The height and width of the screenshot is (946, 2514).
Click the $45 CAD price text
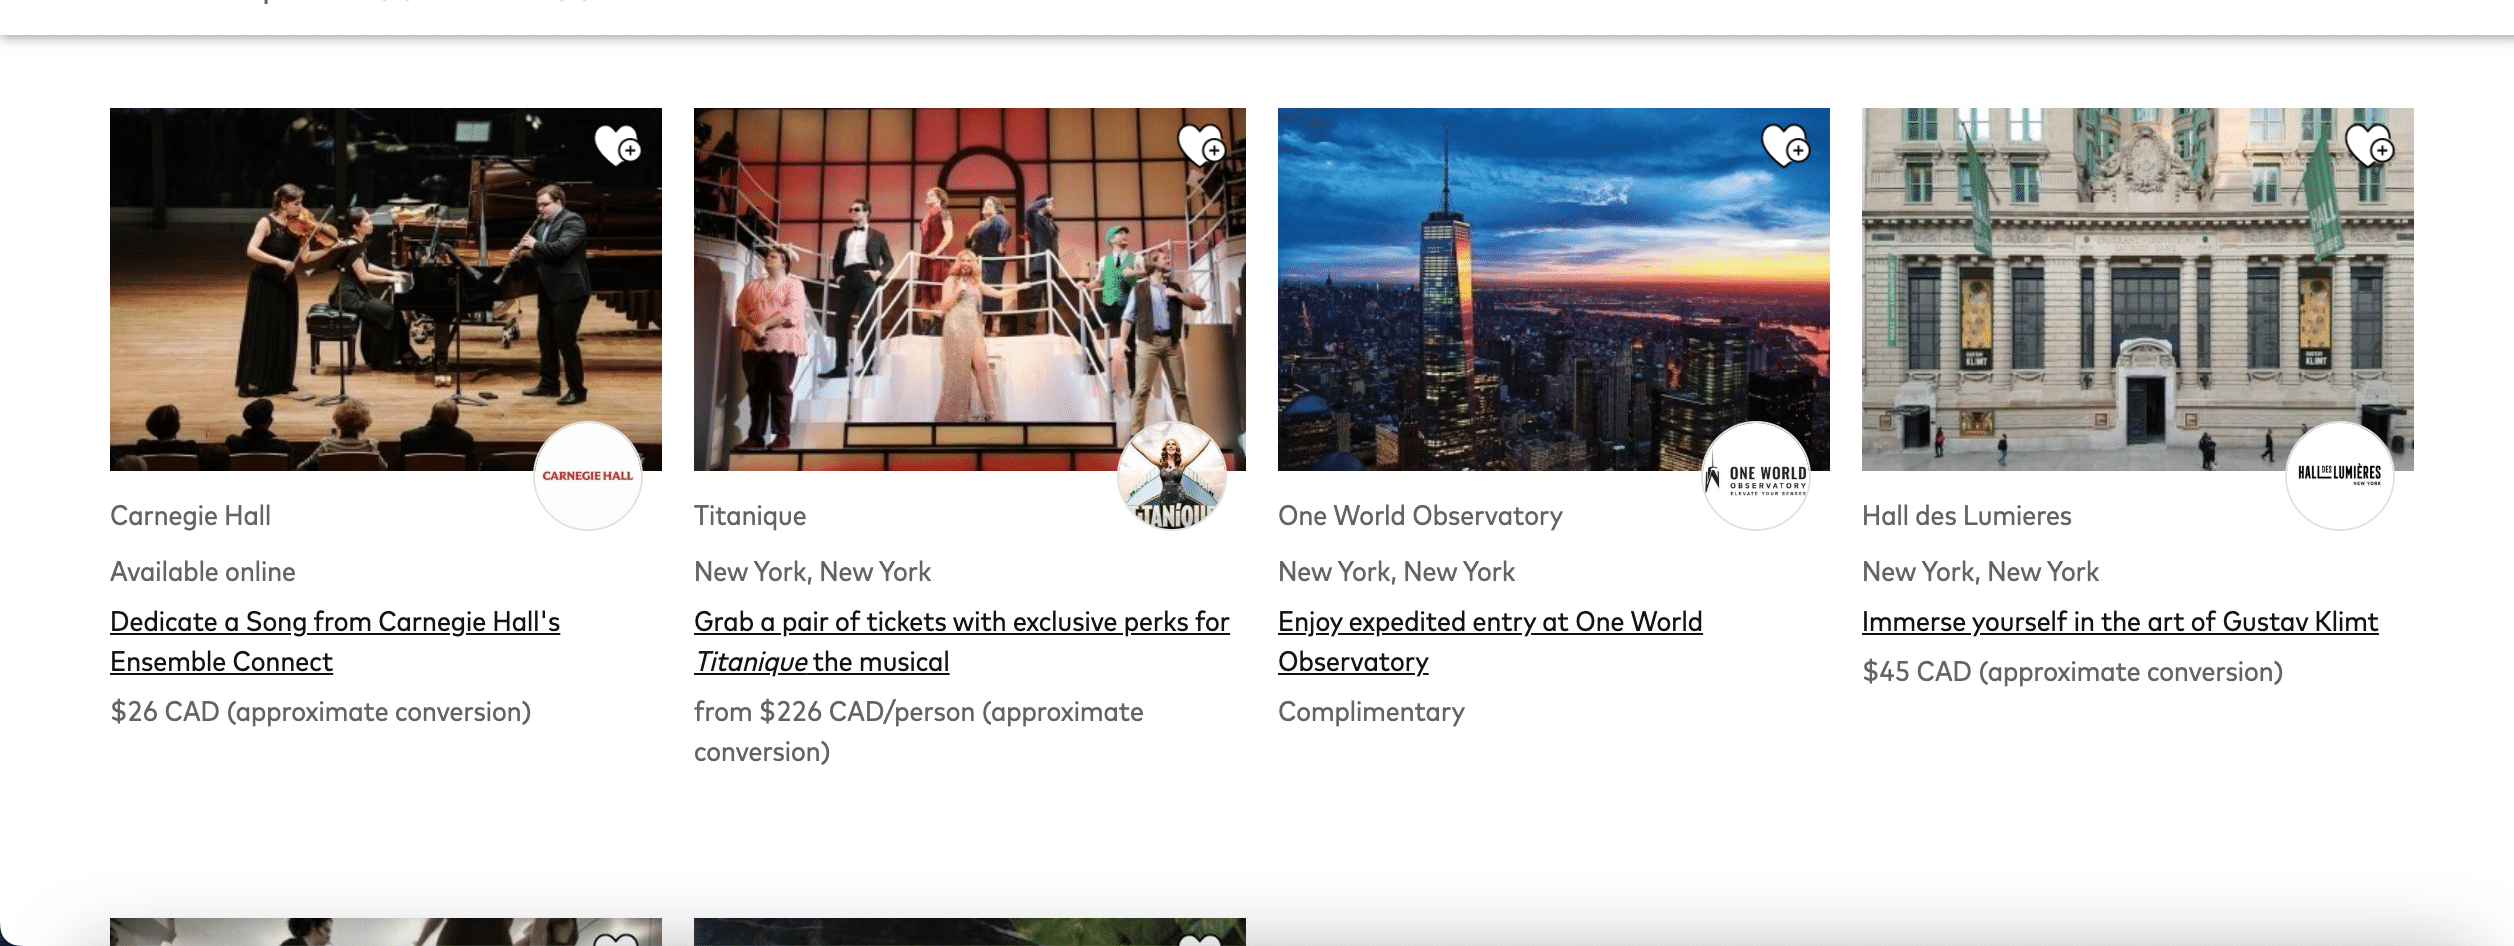(x=2072, y=672)
